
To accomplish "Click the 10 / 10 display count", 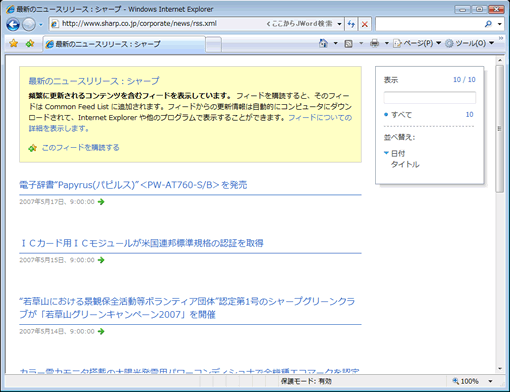I will click(464, 80).
